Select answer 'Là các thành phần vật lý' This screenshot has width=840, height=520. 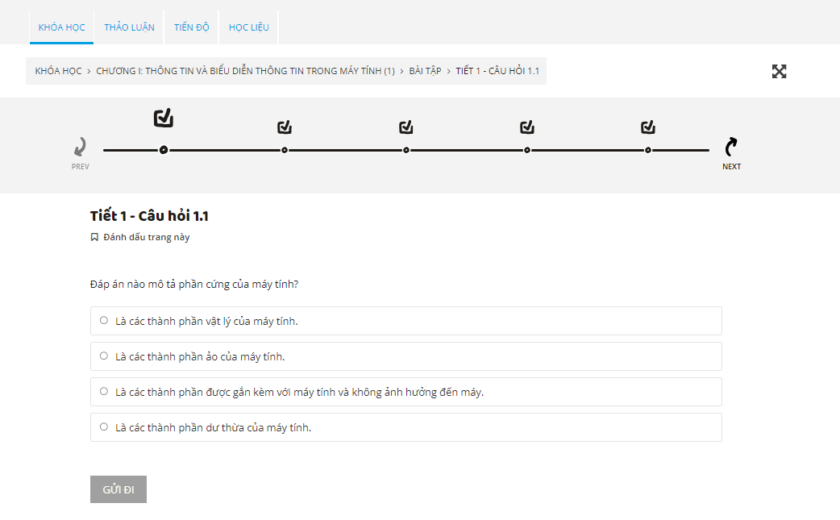(104, 321)
